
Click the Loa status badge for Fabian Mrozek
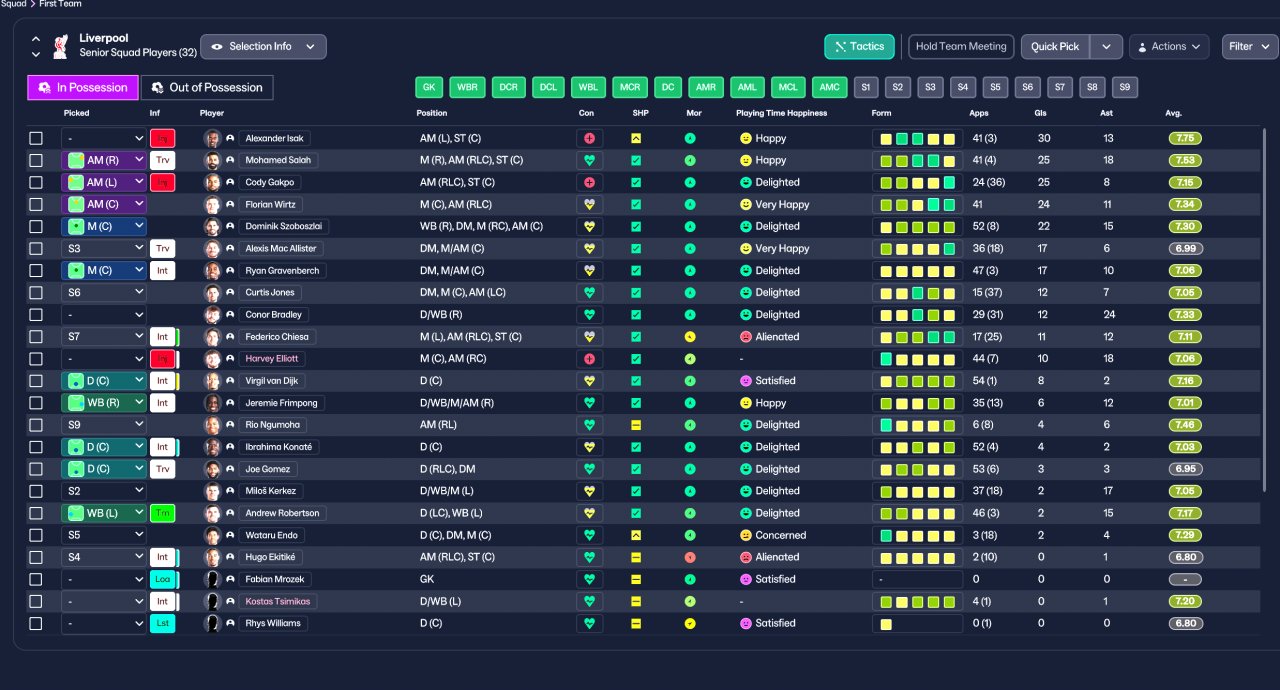[x=162, y=579]
